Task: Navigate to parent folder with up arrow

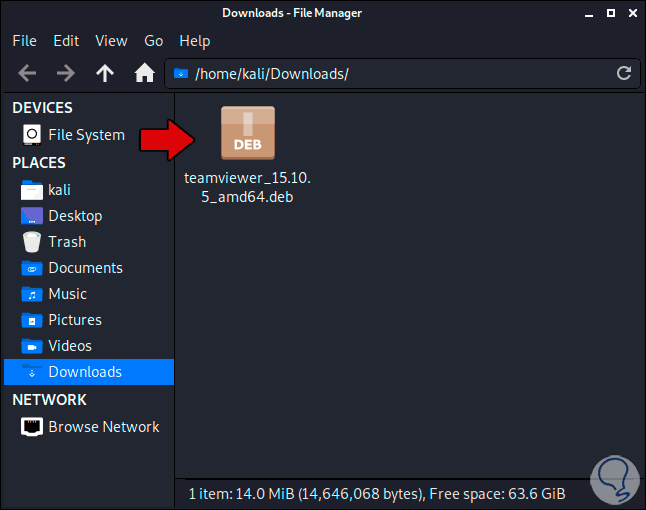Action: (x=105, y=74)
